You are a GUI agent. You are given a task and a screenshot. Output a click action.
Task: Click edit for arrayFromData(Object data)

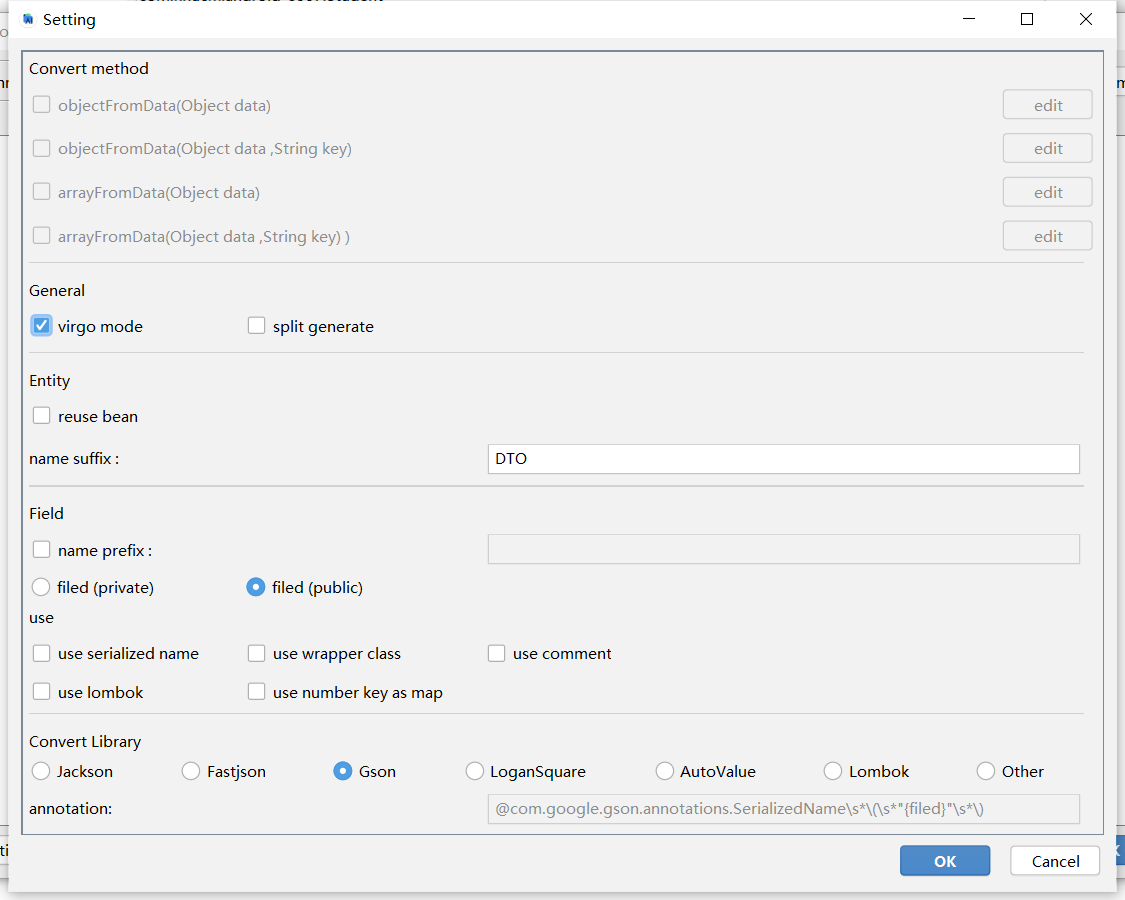pyautogui.click(x=1047, y=192)
